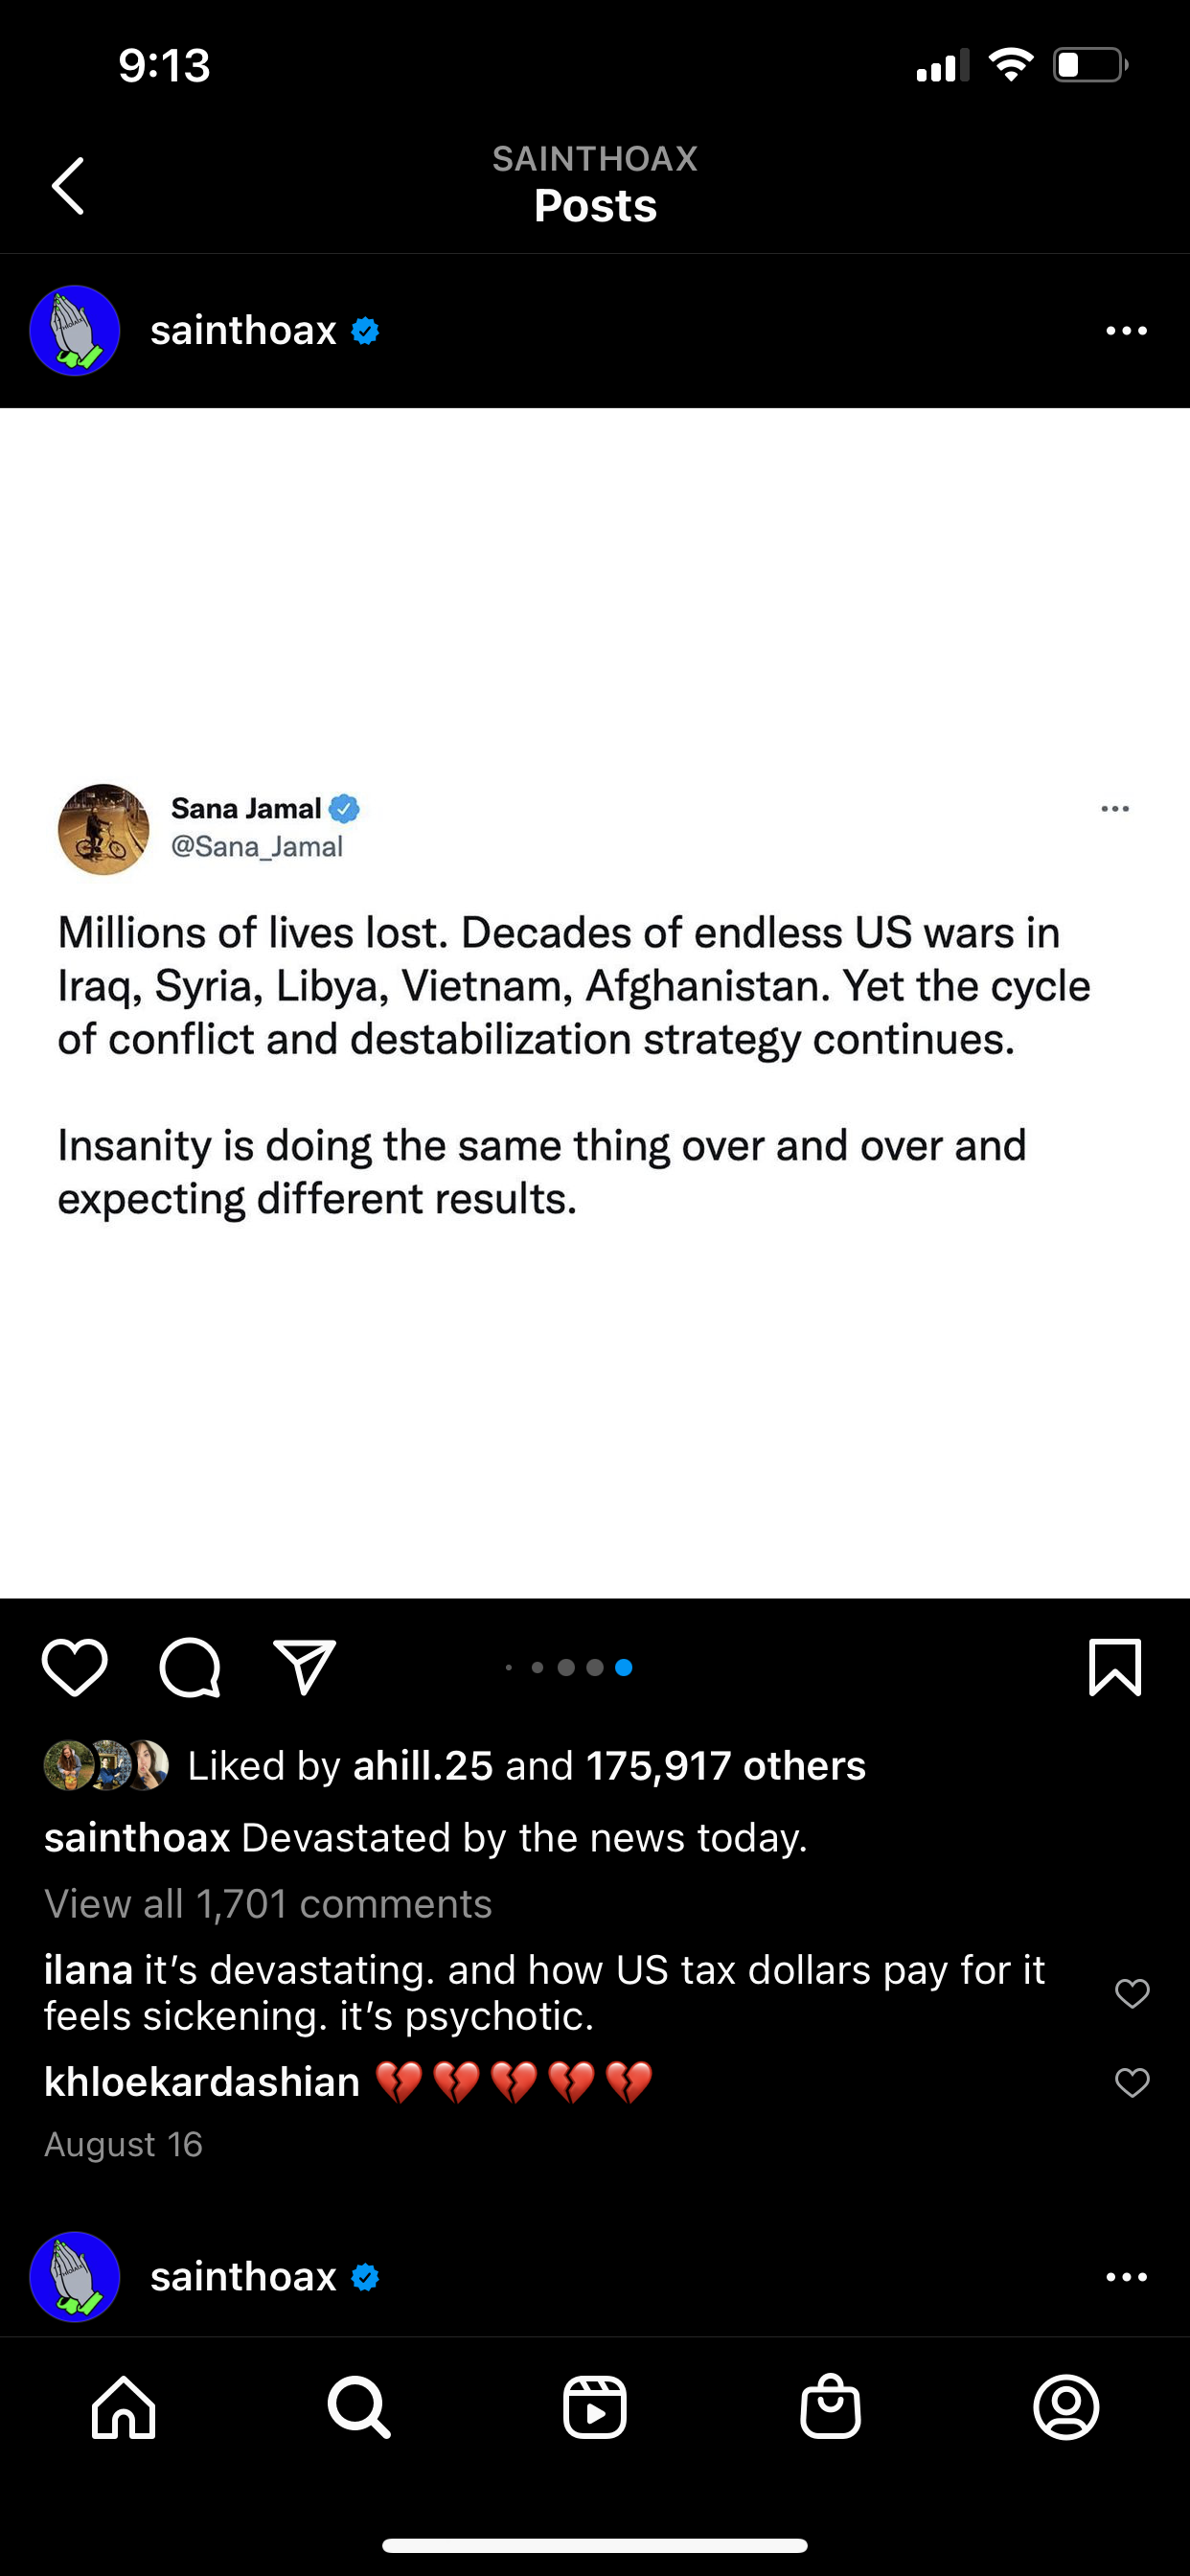Like khloekardashian's comment
This screenshot has height=2576, width=1190.
[x=1132, y=2083]
